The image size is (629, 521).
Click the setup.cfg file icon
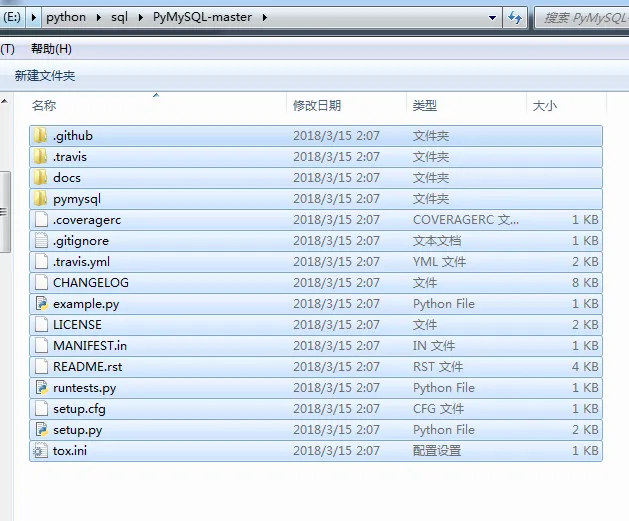point(41,409)
